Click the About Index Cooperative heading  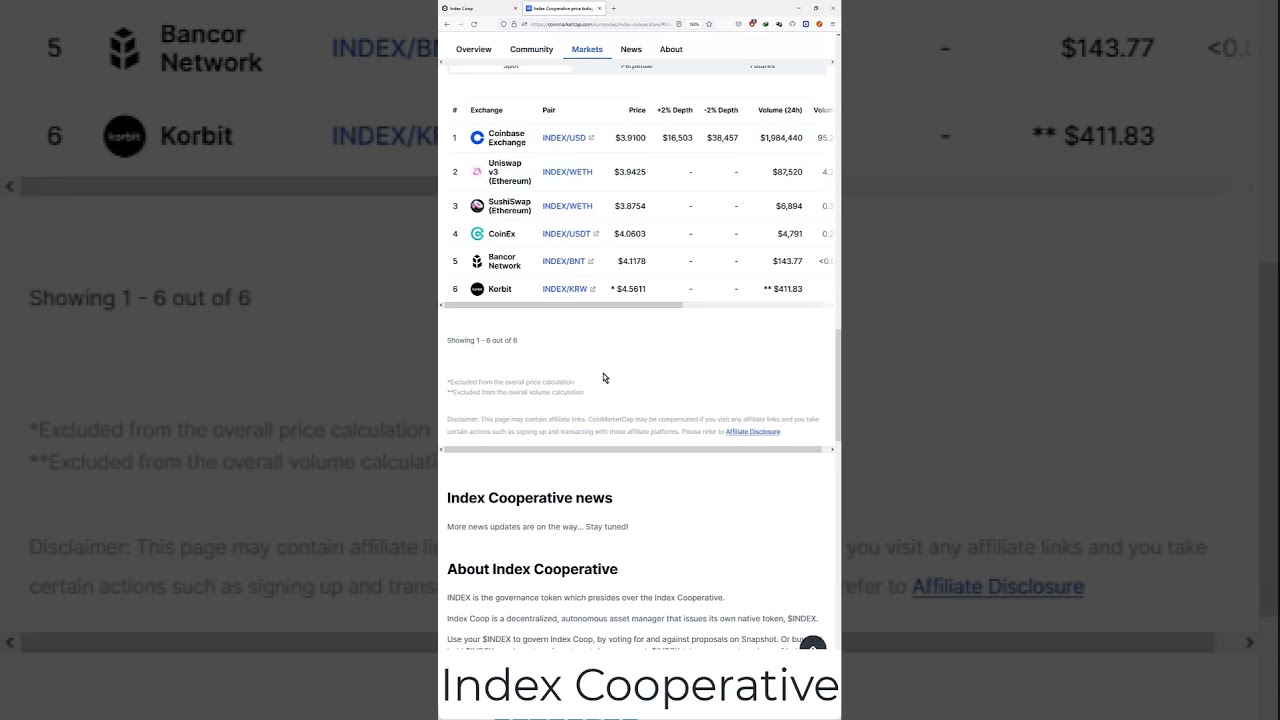click(532, 569)
